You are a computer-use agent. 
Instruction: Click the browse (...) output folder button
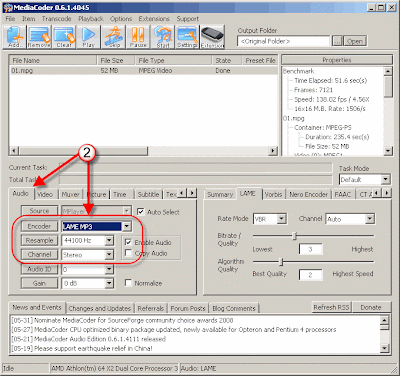pos(337,41)
